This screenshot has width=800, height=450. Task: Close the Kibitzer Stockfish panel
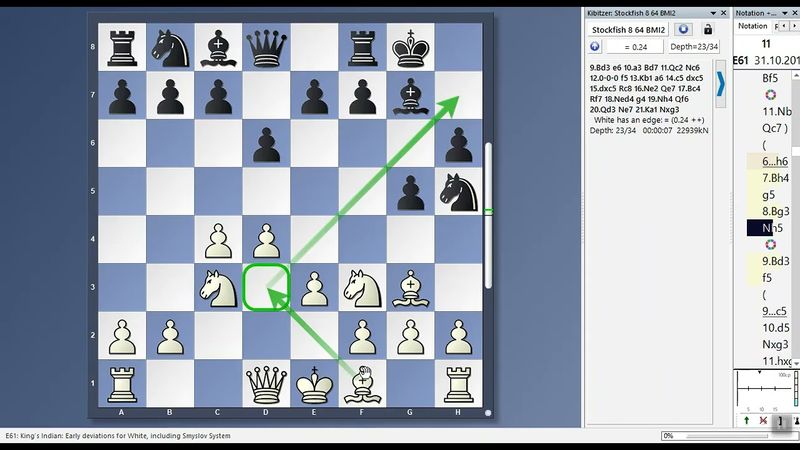(x=724, y=13)
